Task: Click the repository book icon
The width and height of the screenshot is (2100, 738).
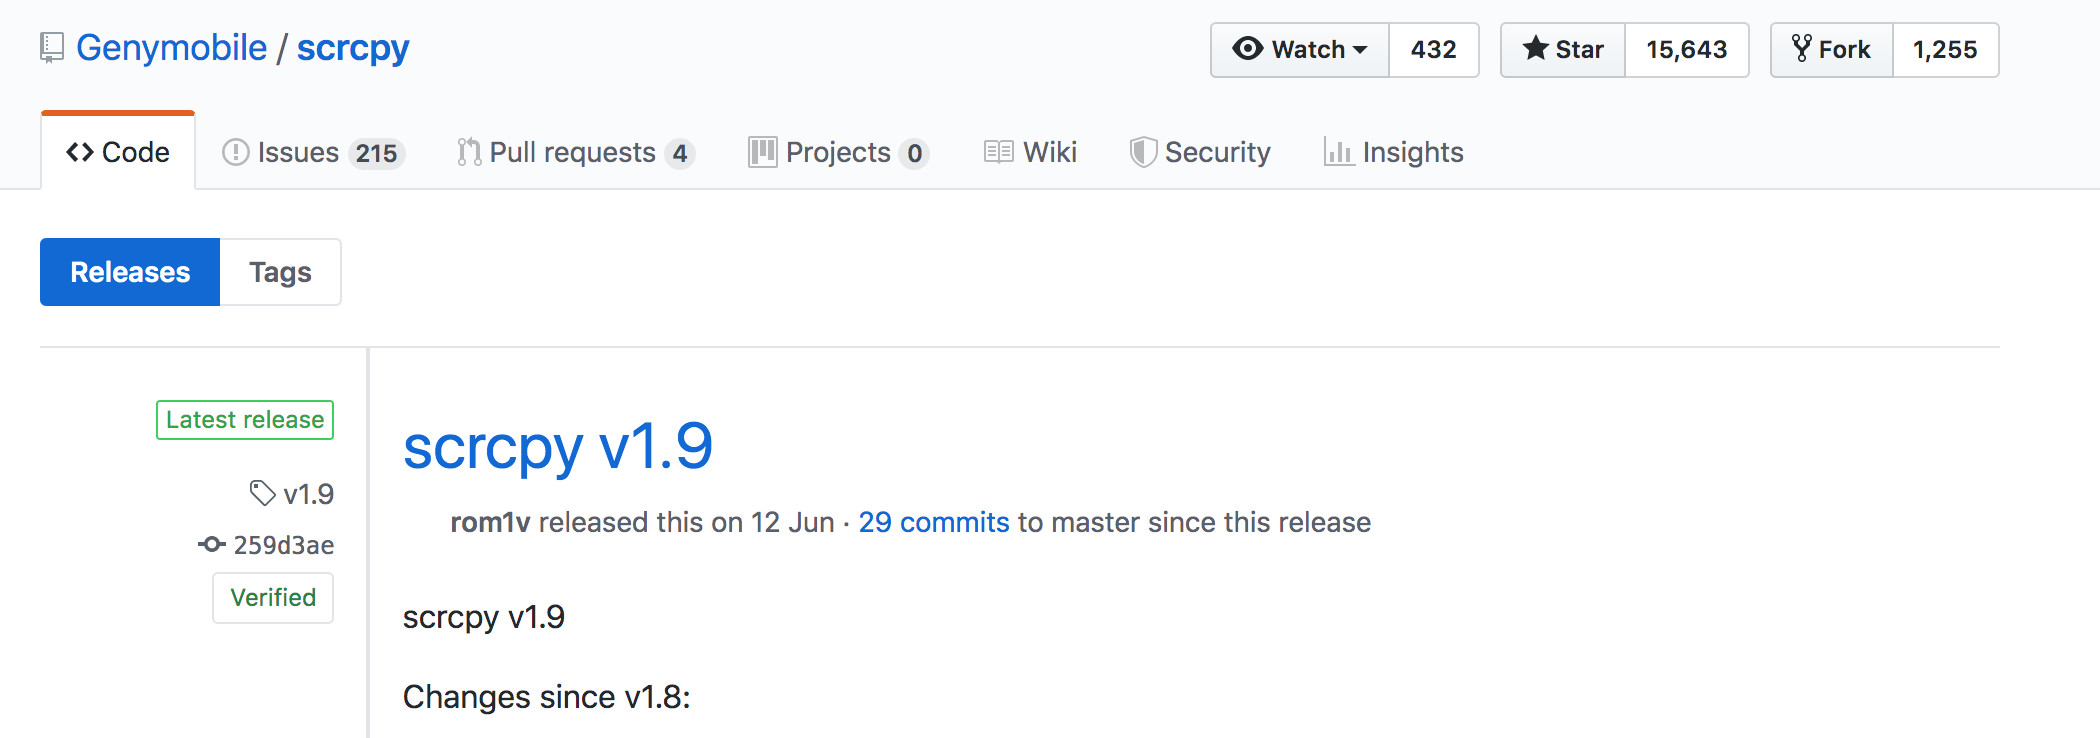Action: (x=52, y=48)
